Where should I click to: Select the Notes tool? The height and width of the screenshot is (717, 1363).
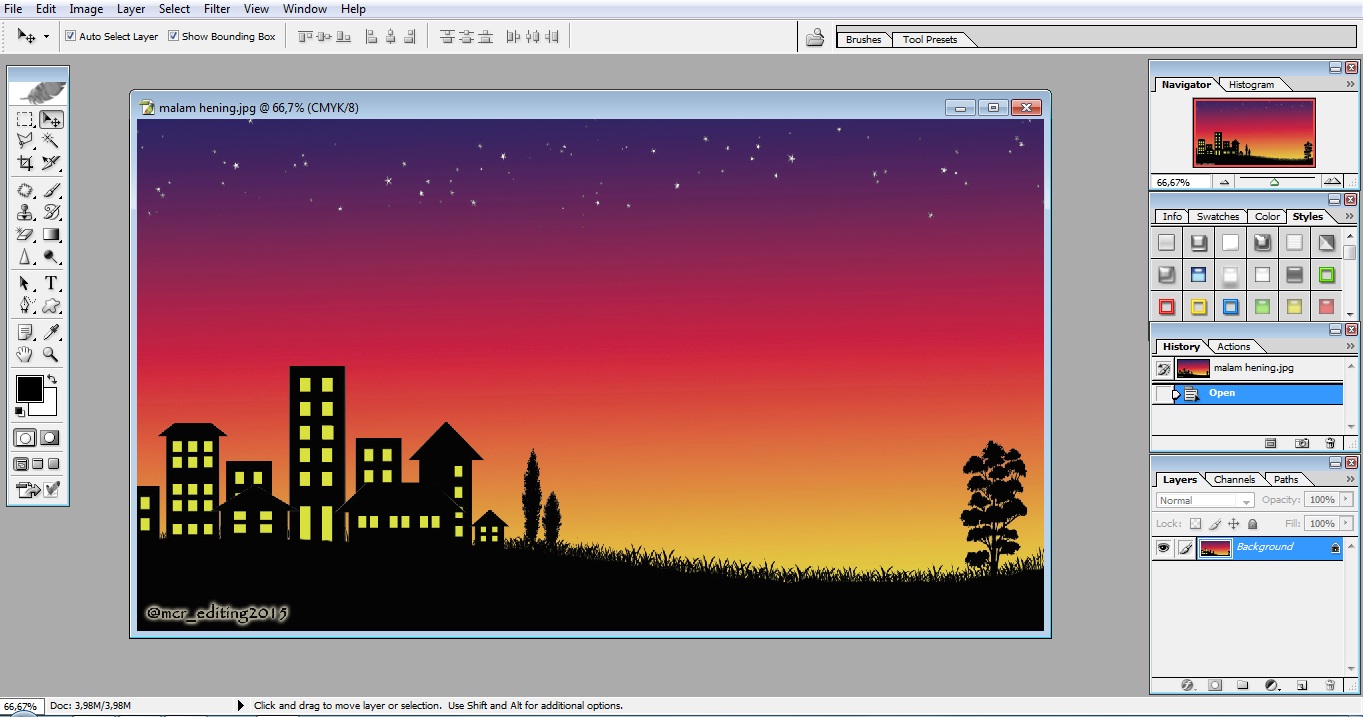click(x=25, y=332)
